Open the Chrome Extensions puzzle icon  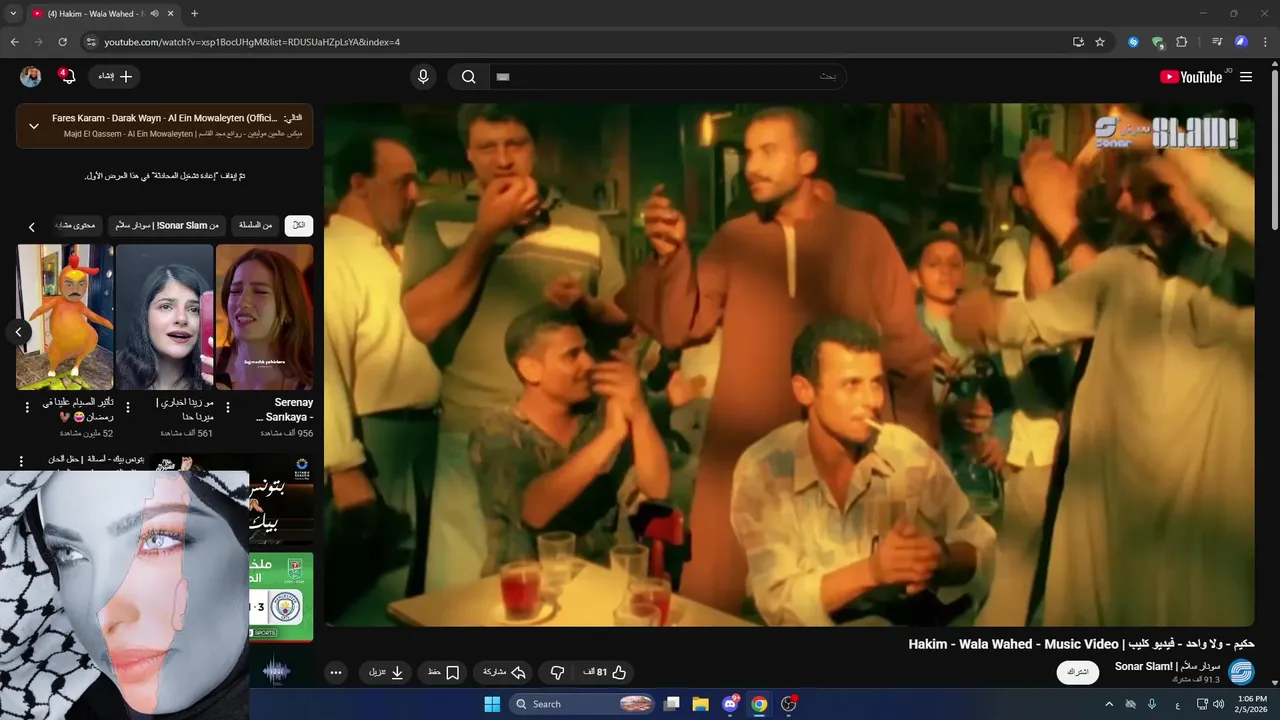1181,42
